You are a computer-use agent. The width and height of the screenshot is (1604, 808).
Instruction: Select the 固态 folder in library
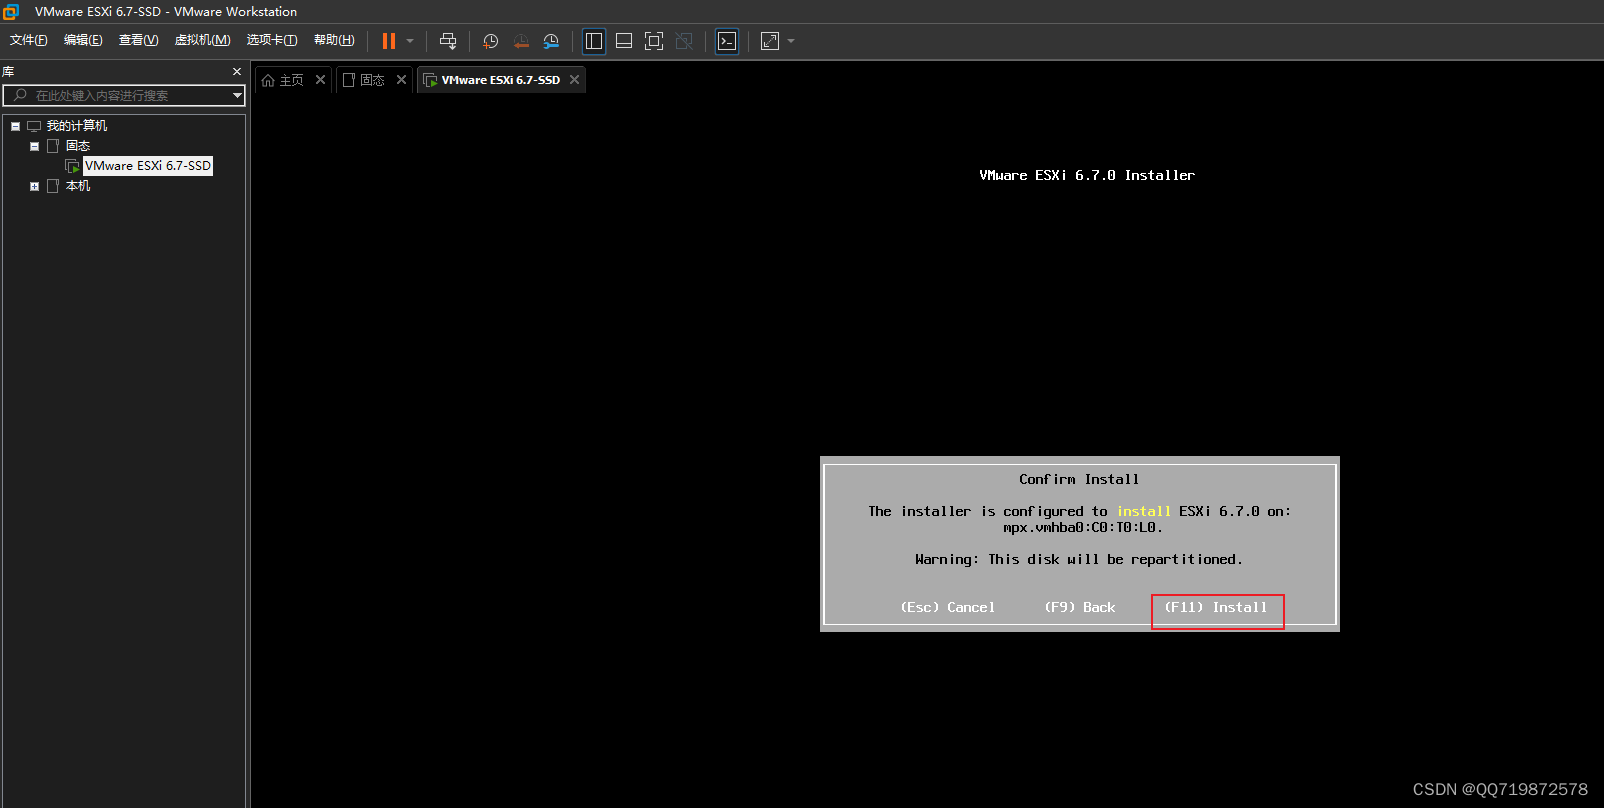click(x=78, y=146)
